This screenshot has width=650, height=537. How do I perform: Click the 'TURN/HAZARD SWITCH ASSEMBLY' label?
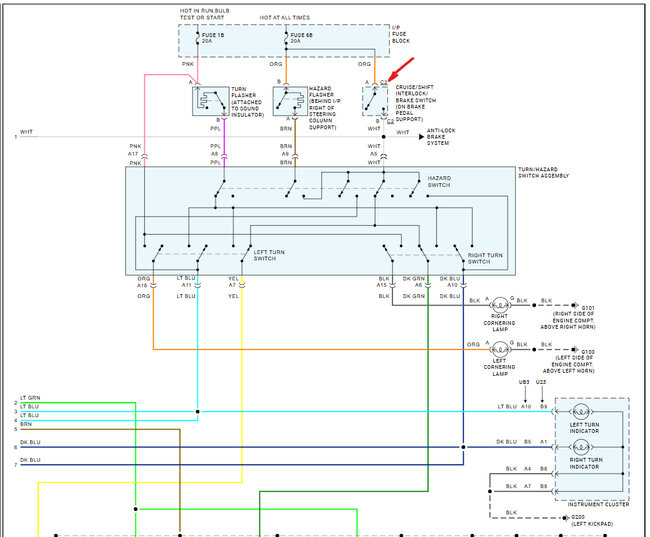[543, 173]
